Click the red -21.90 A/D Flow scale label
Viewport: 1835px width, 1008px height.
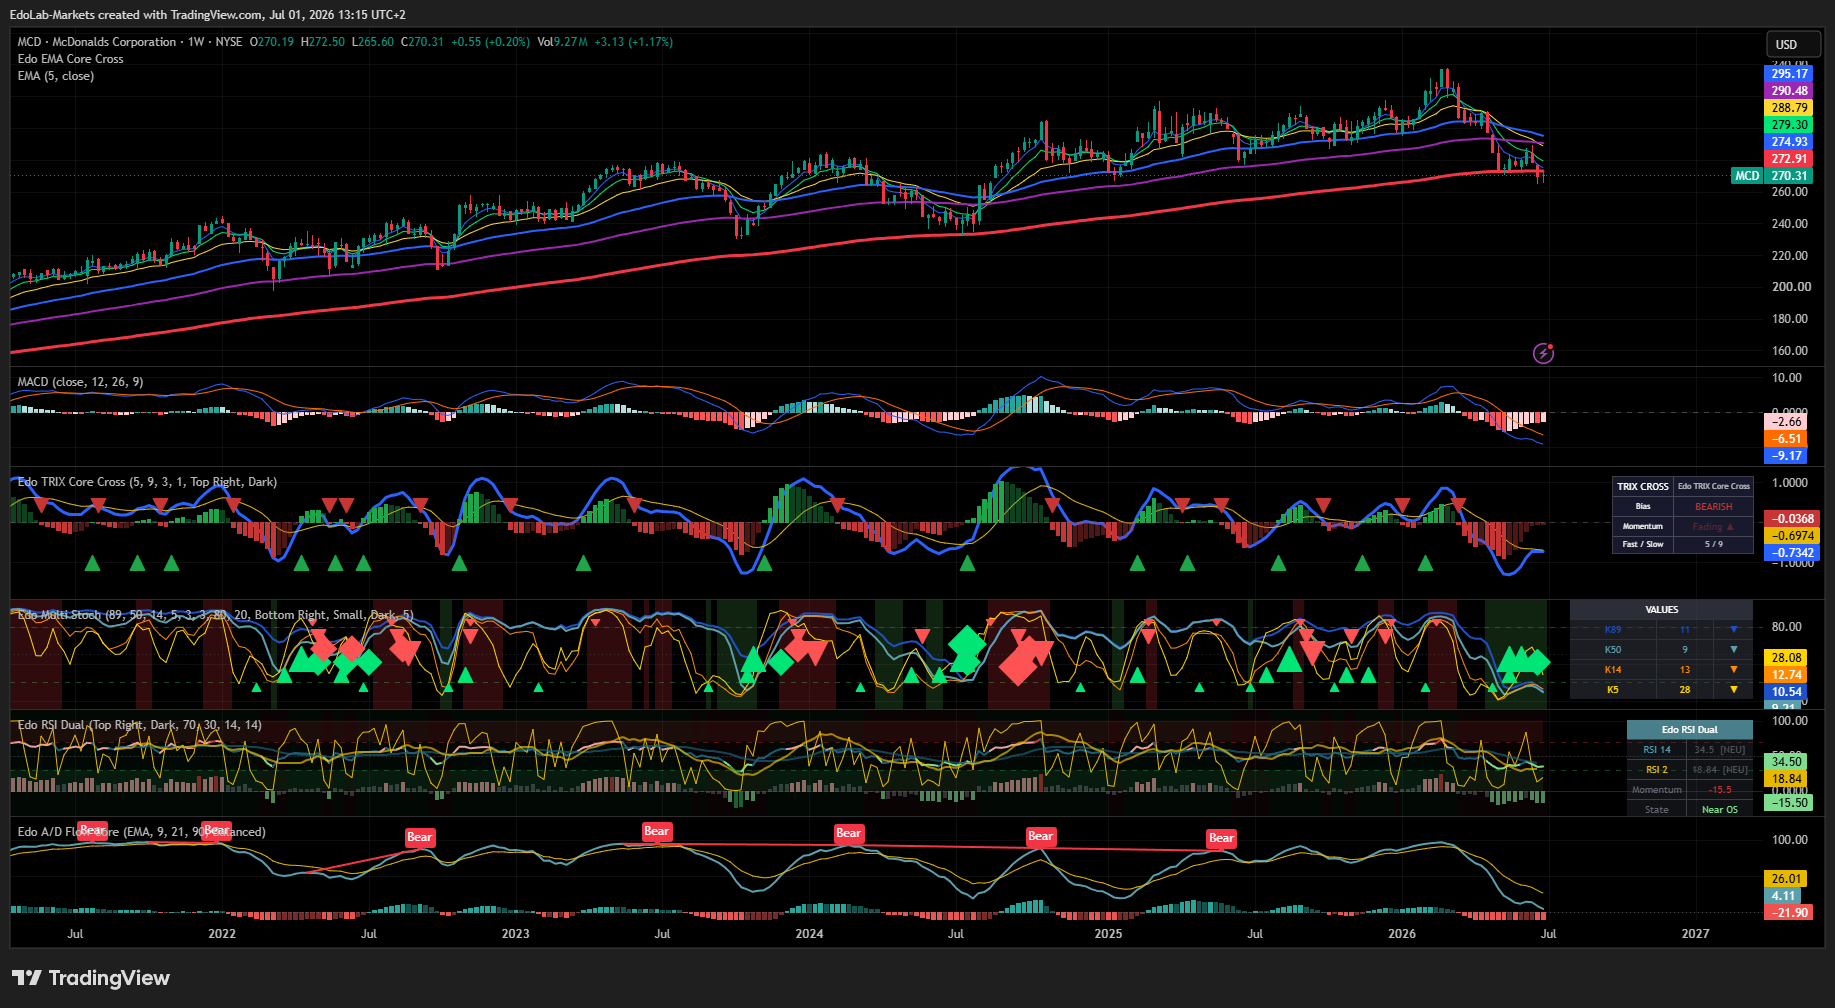(1789, 913)
